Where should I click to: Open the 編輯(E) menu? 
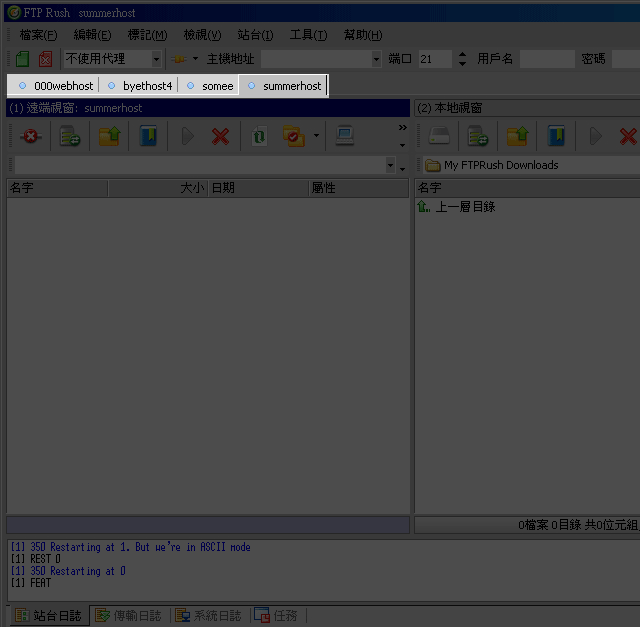92,35
